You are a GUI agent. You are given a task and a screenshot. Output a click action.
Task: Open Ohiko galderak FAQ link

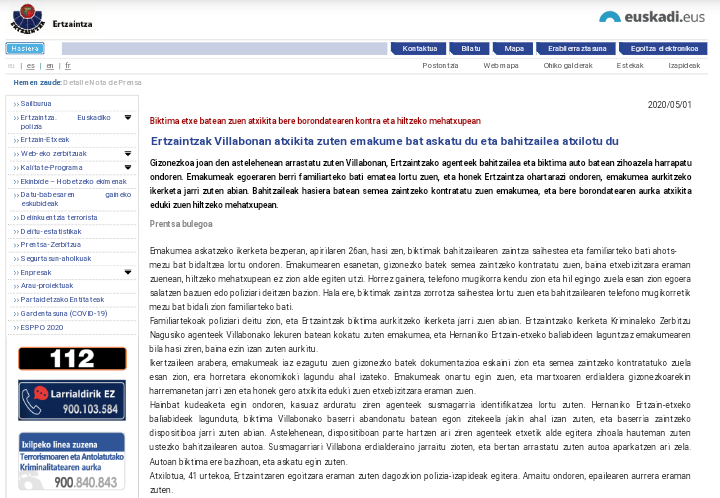[568, 66]
